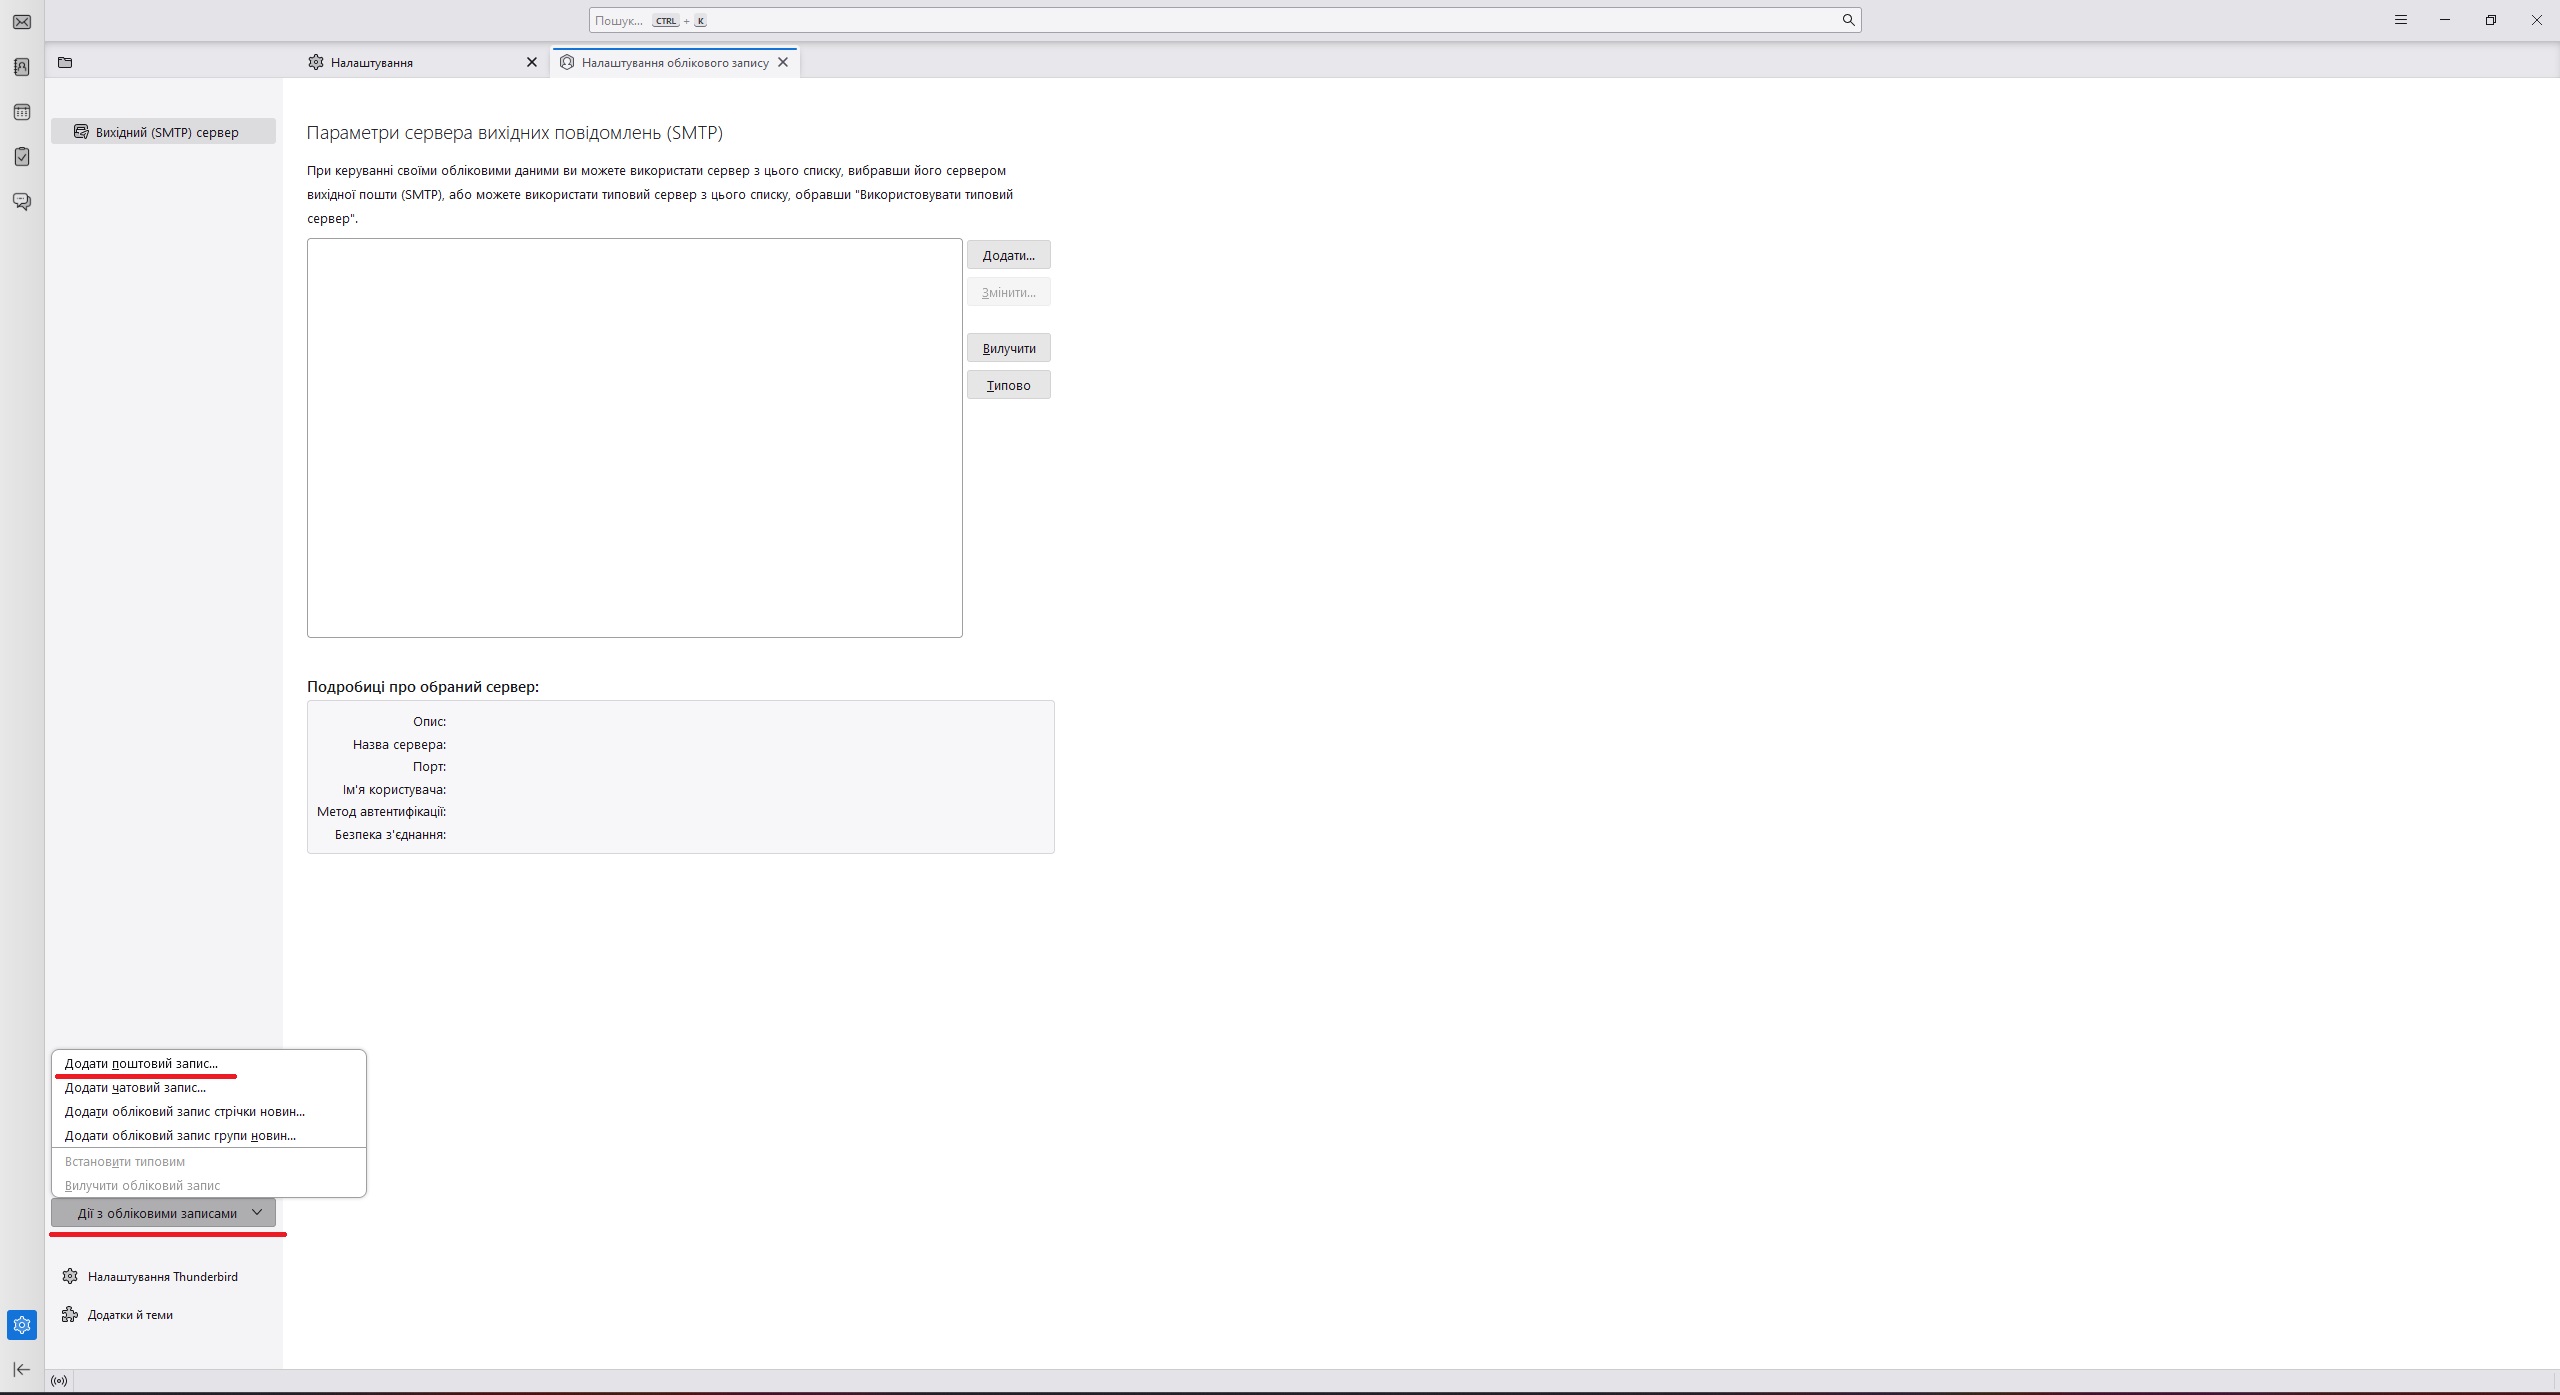Click the search magnifier icon
The height and width of the screenshot is (1395, 2560).
click(x=1848, y=20)
